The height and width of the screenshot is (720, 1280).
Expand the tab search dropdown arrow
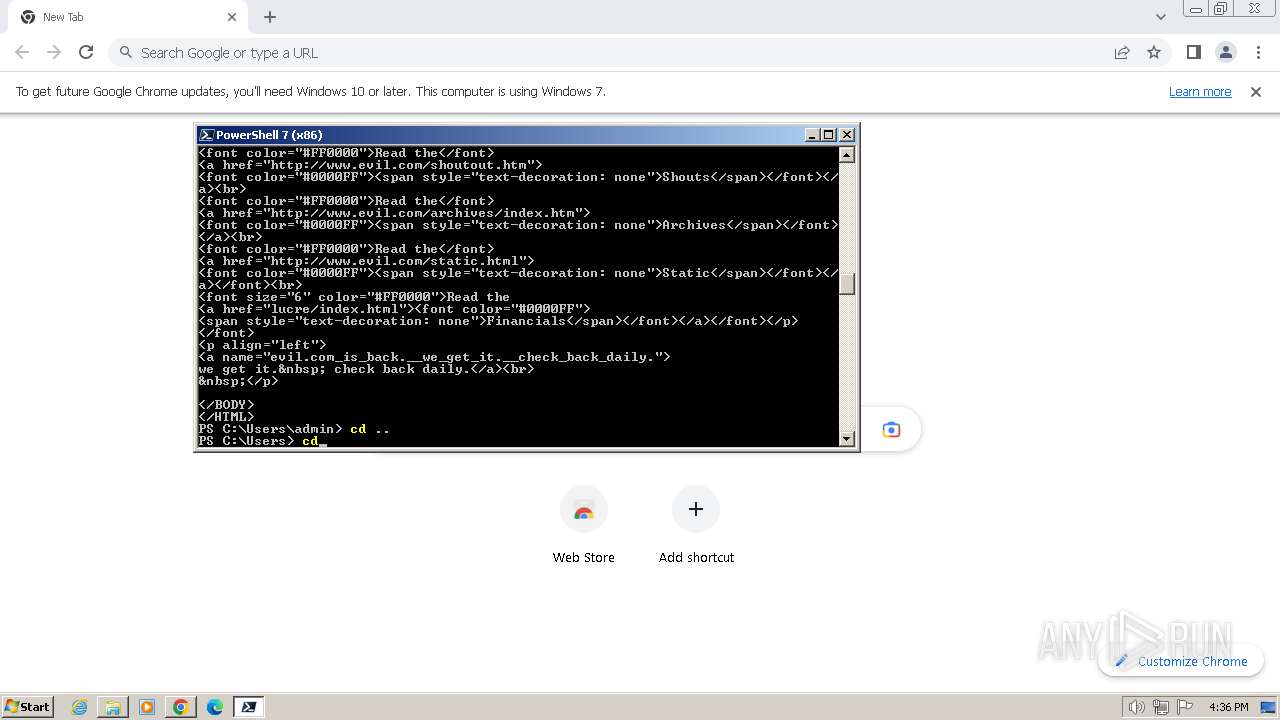[x=1160, y=17]
